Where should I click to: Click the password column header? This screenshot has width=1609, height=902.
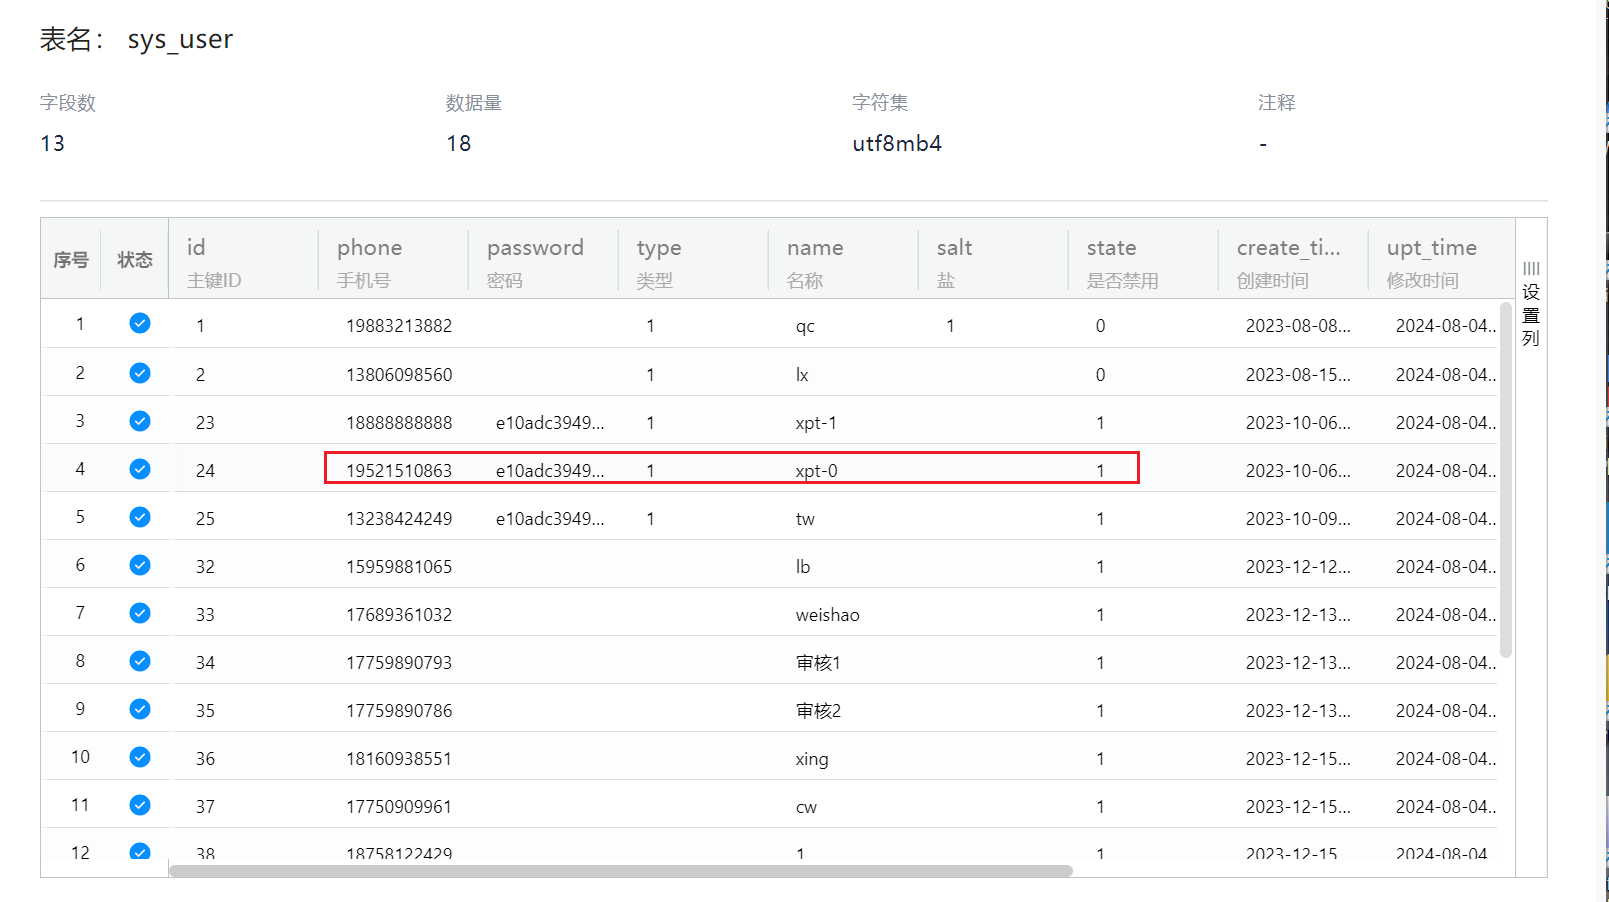(x=535, y=248)
